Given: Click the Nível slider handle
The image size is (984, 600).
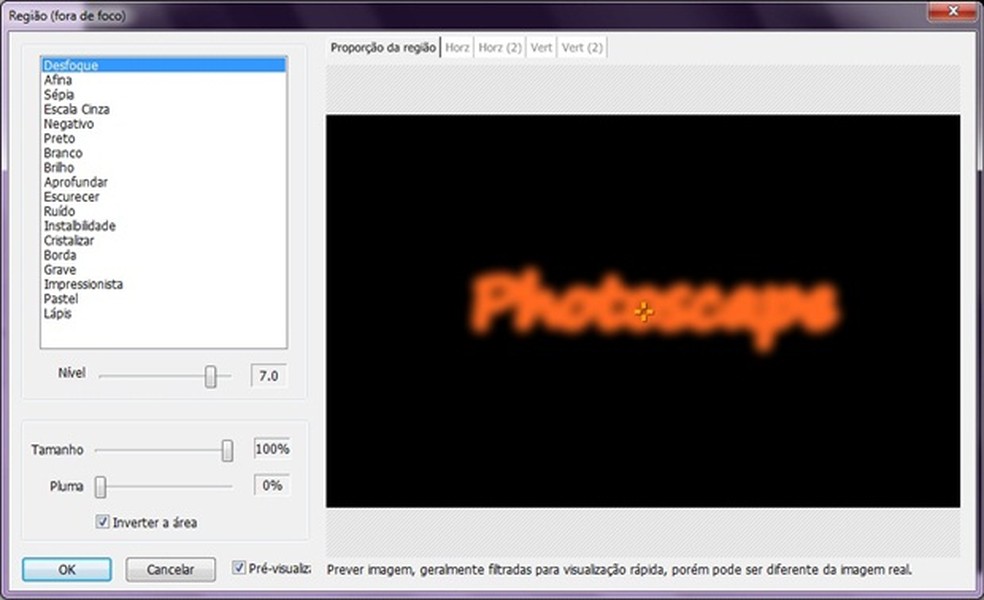Looking at the screenshot, I should click(x=211, y=377).
